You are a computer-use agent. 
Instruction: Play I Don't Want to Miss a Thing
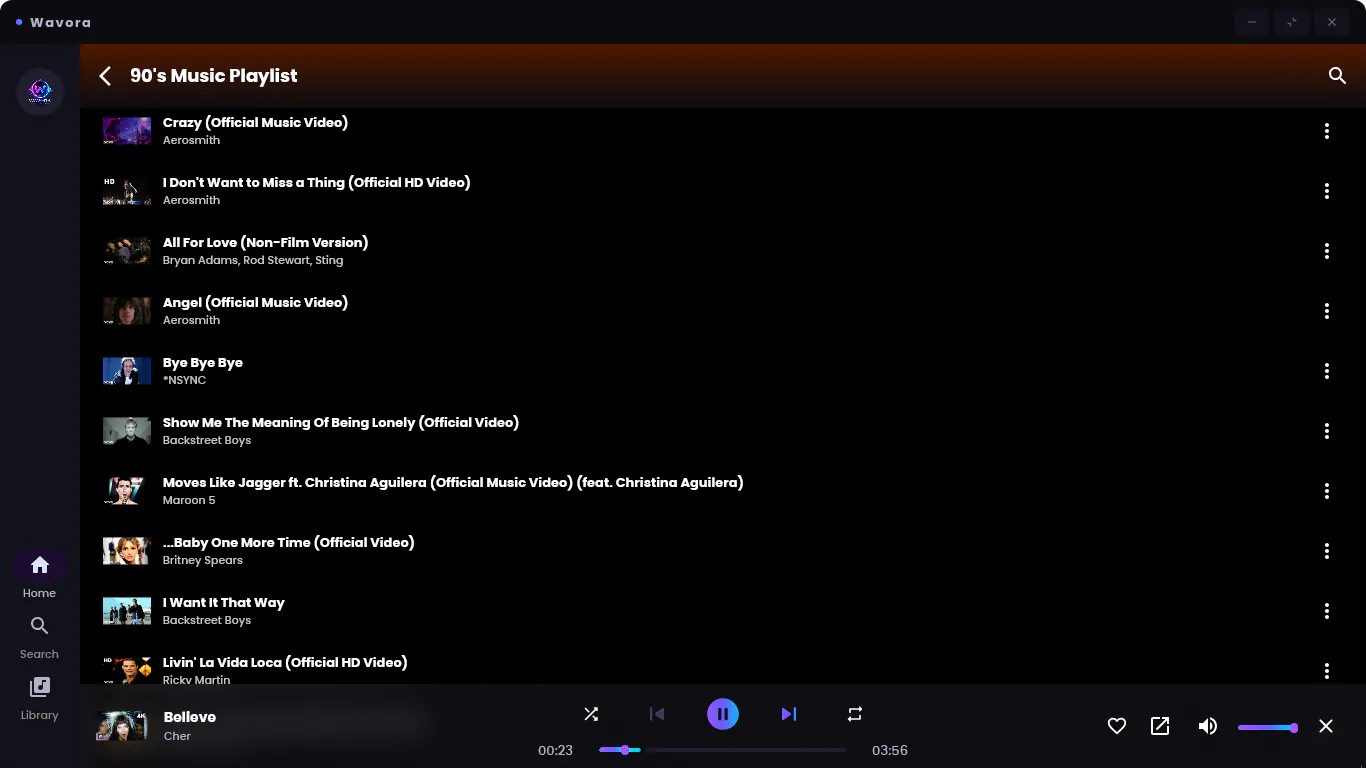(316, 182)
